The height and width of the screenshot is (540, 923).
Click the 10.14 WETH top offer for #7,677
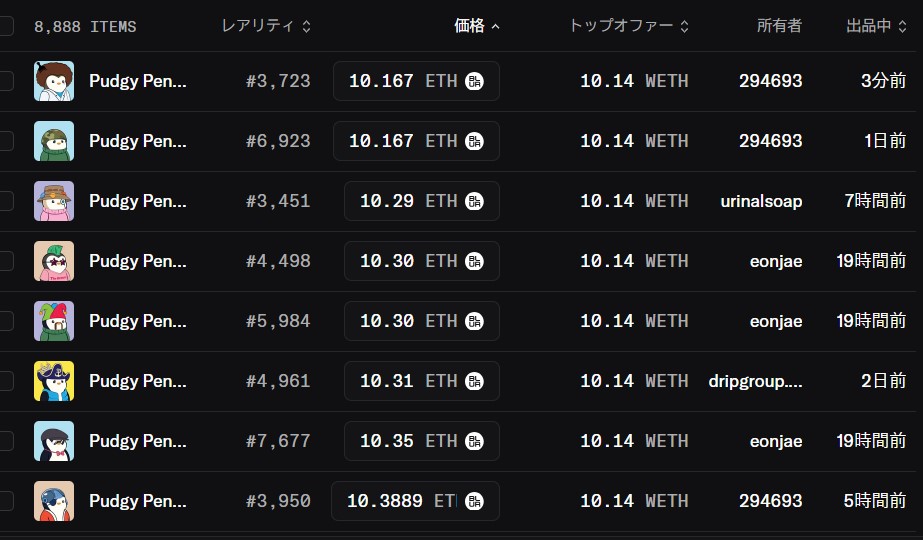634,441
